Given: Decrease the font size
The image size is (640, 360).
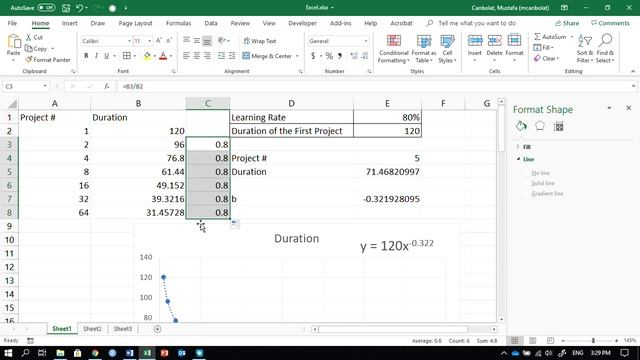Looking at the screenshot, I should [x=169, y=41].
